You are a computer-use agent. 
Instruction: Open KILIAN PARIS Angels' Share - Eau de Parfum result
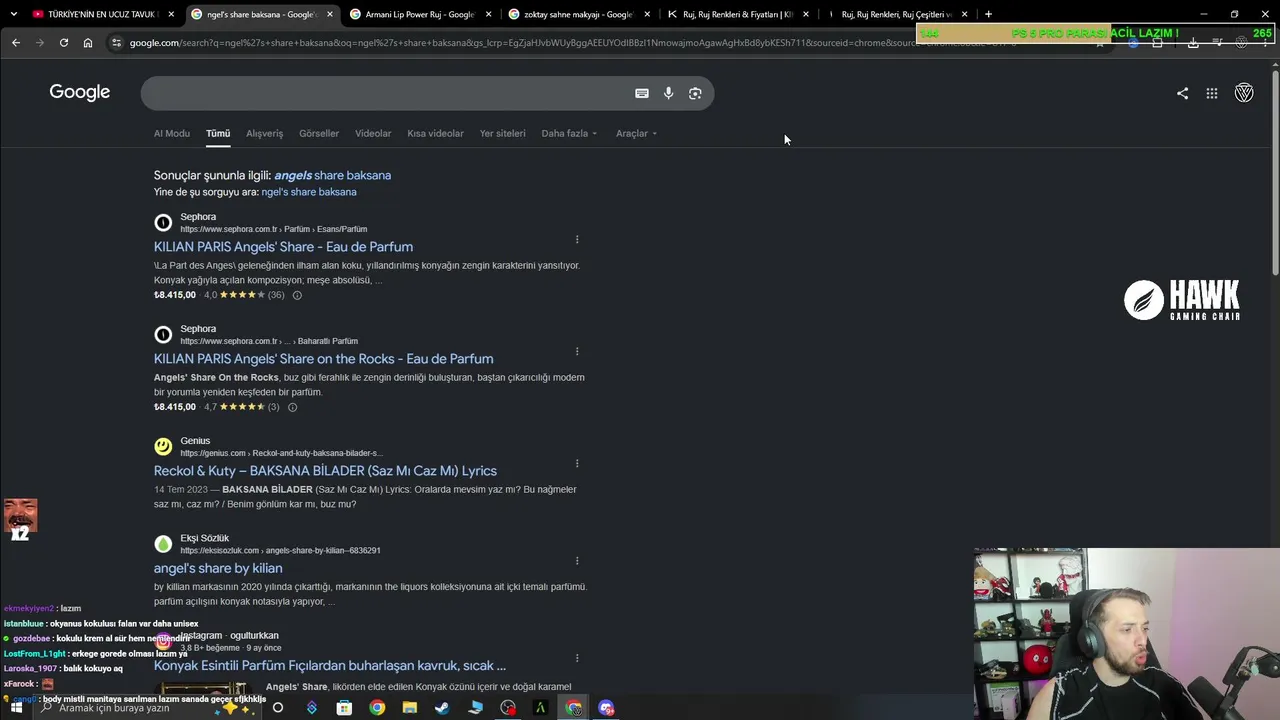(x=283, y=247)
